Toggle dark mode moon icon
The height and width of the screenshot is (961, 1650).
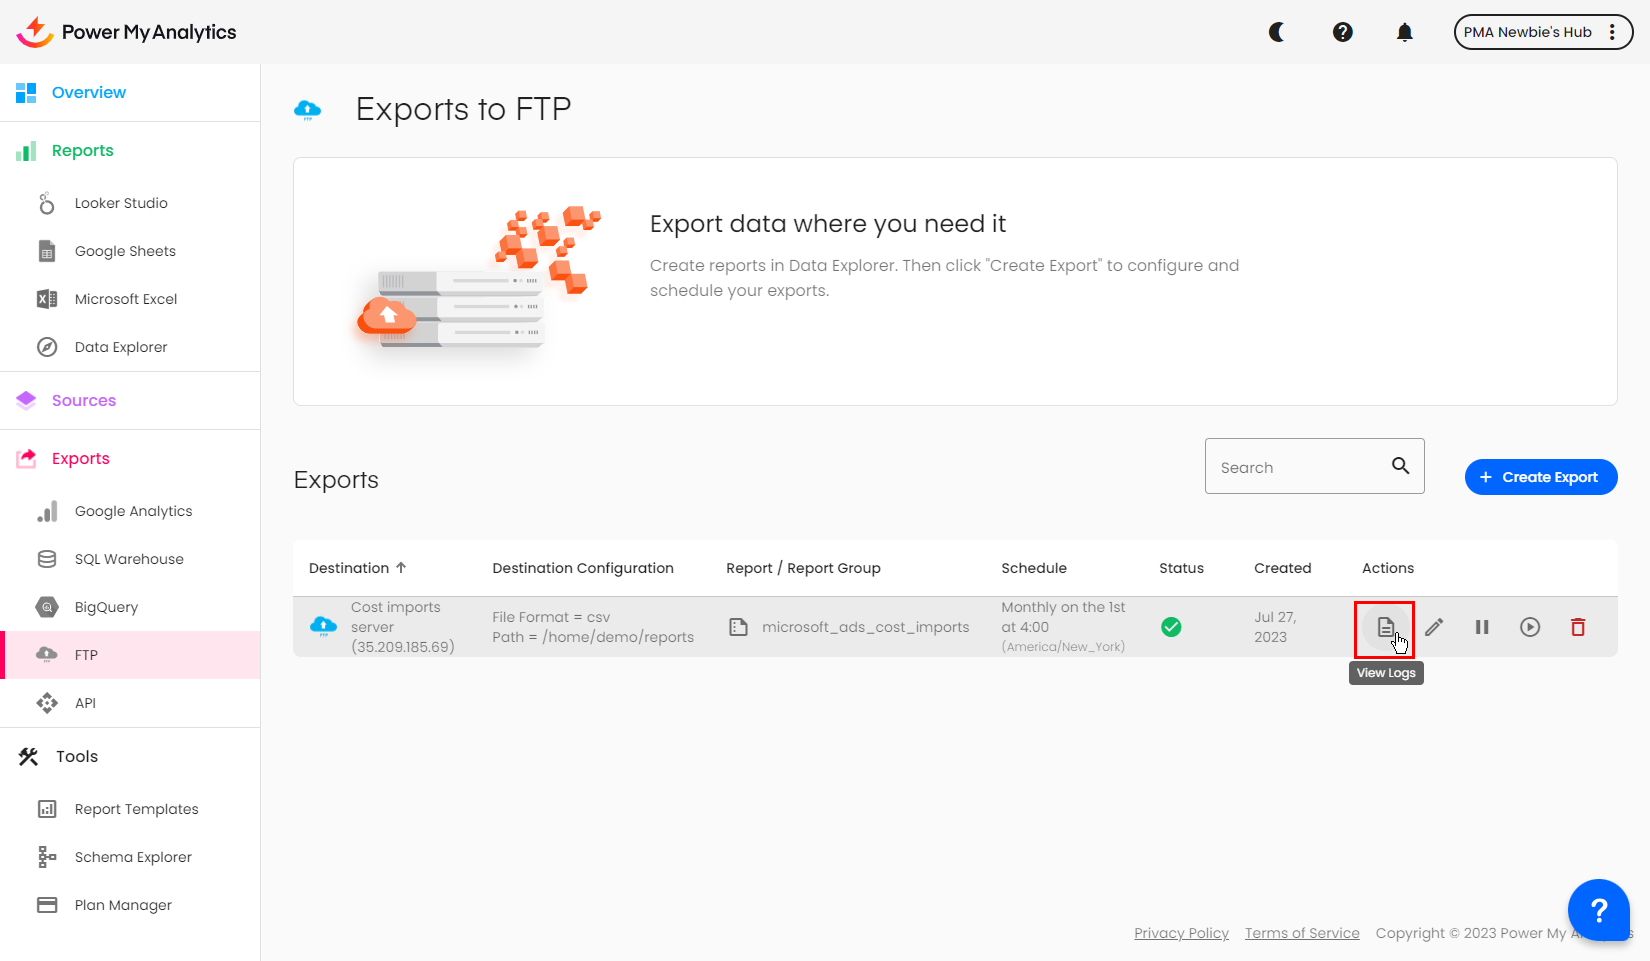click(1277, 32)
